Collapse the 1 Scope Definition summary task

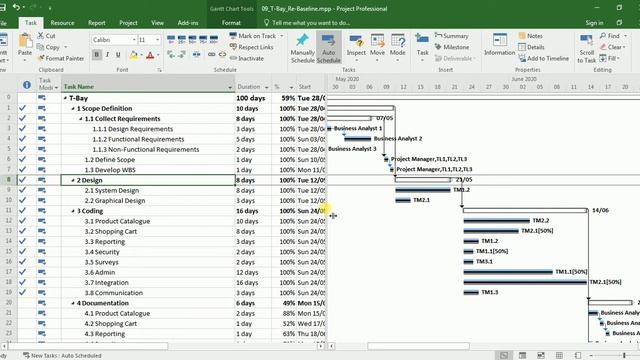click(x=73, y=109)
